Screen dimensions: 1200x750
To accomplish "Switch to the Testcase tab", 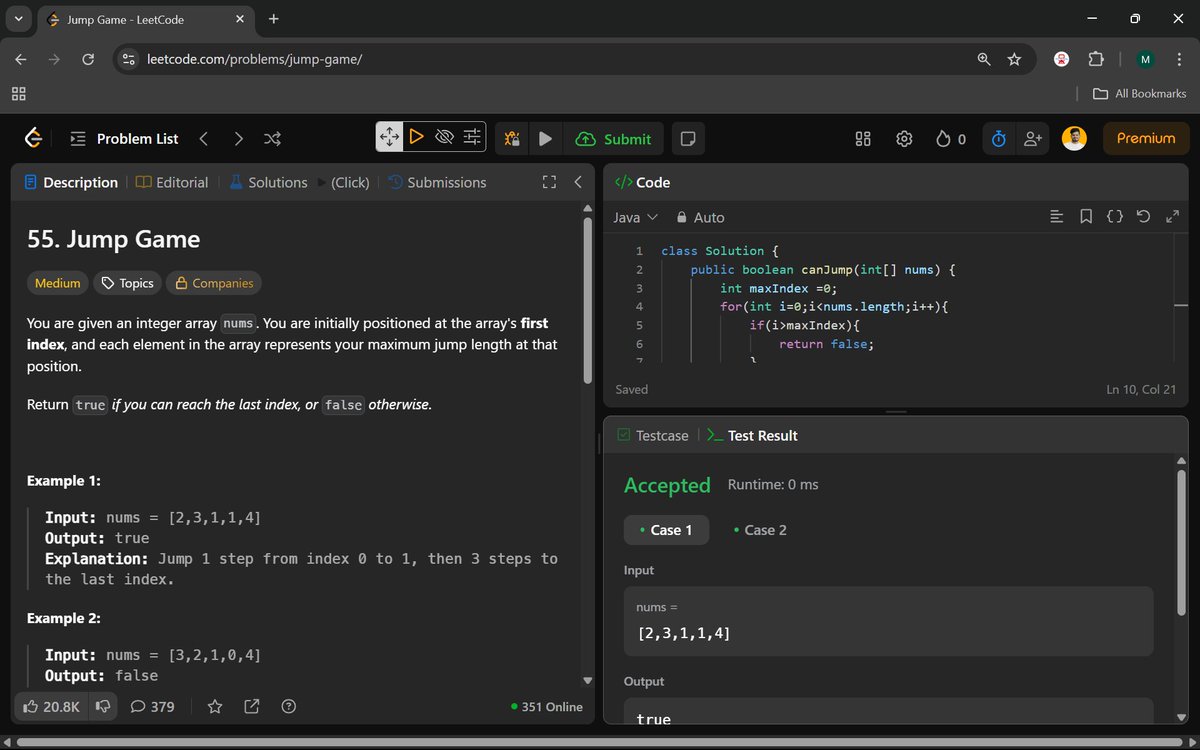I will (653, 435).
